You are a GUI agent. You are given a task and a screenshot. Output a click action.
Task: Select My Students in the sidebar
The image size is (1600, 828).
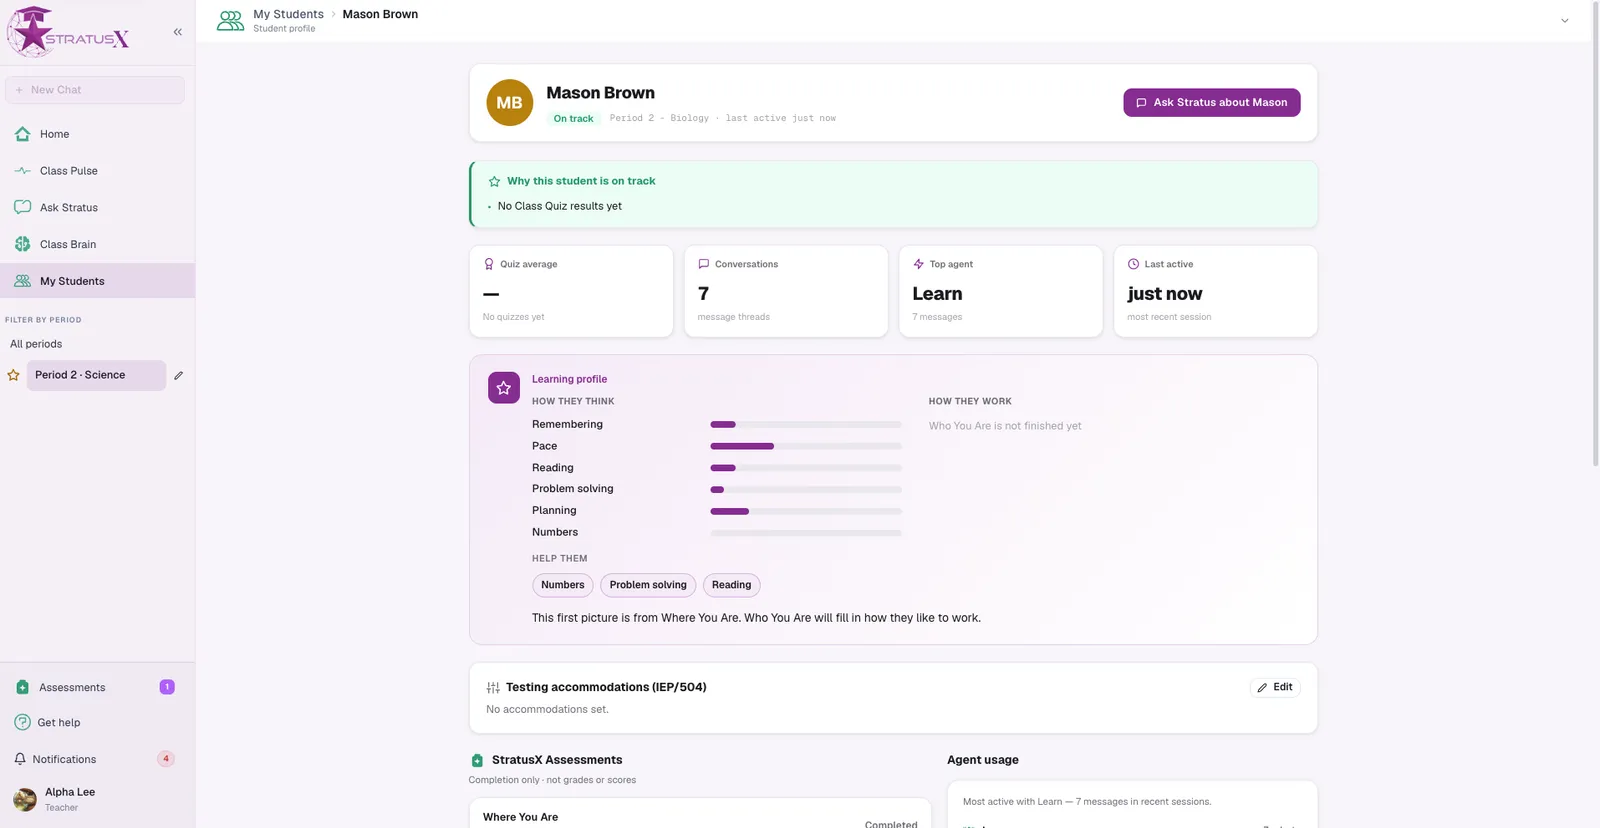coord(97,281)
